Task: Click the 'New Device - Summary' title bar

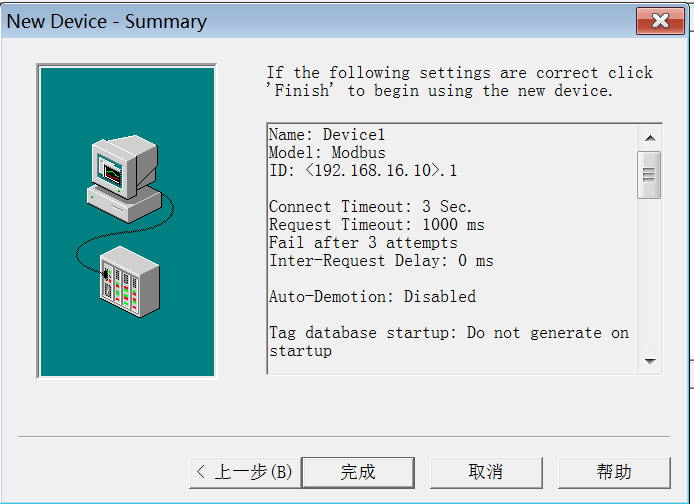Action: [300, 21]
